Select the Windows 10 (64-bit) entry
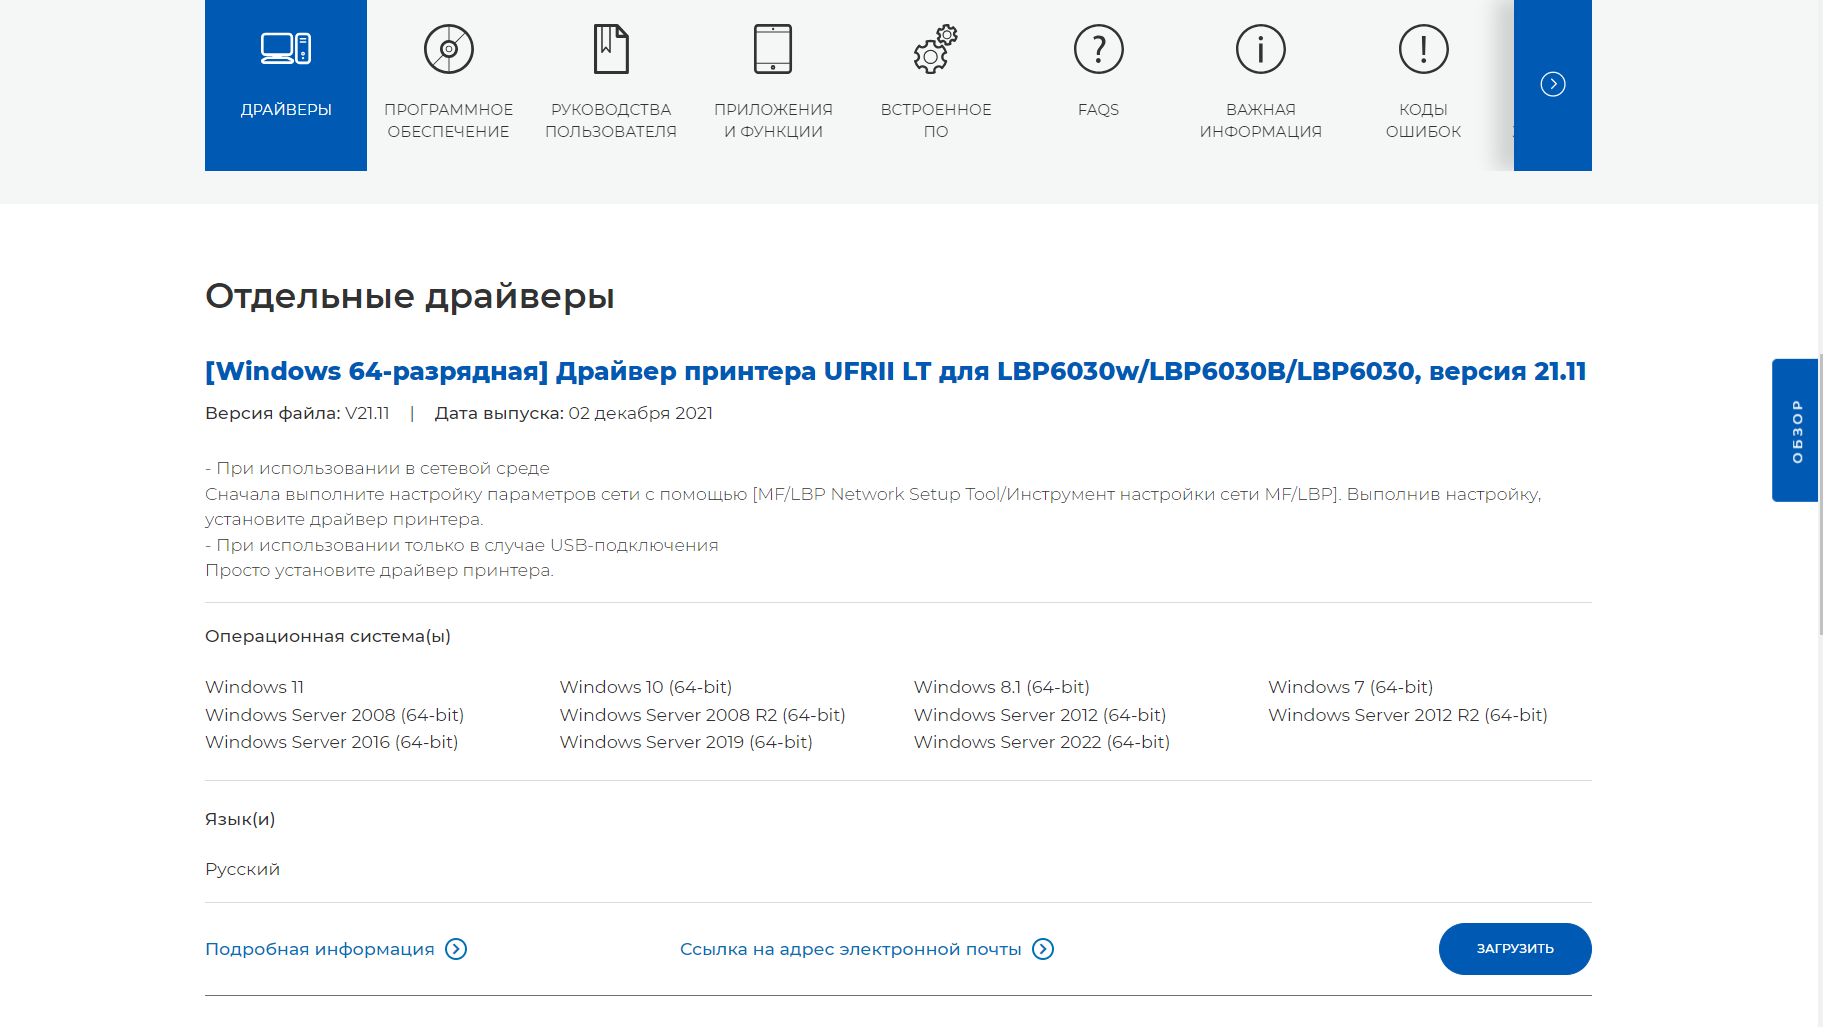Viewport: 1823px width, 1027px height. 645,687
